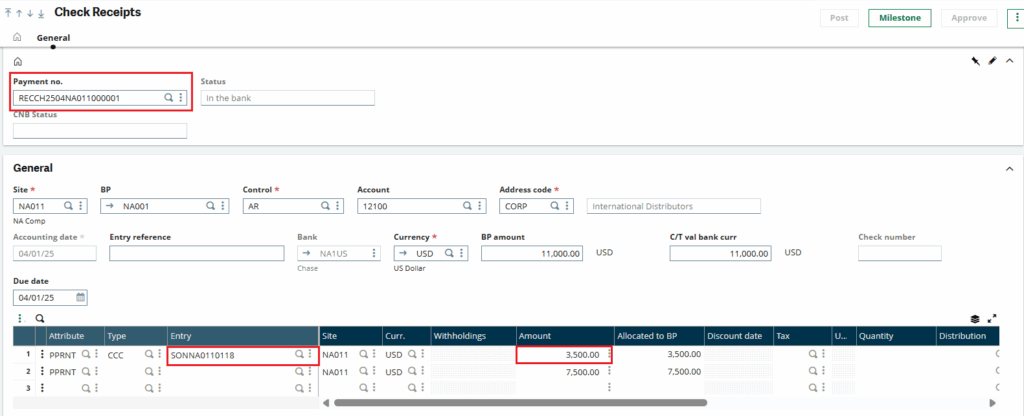Collapse the General section chevron
The height and width of the screenshot is (416, 1024).
coord(1009,168)
